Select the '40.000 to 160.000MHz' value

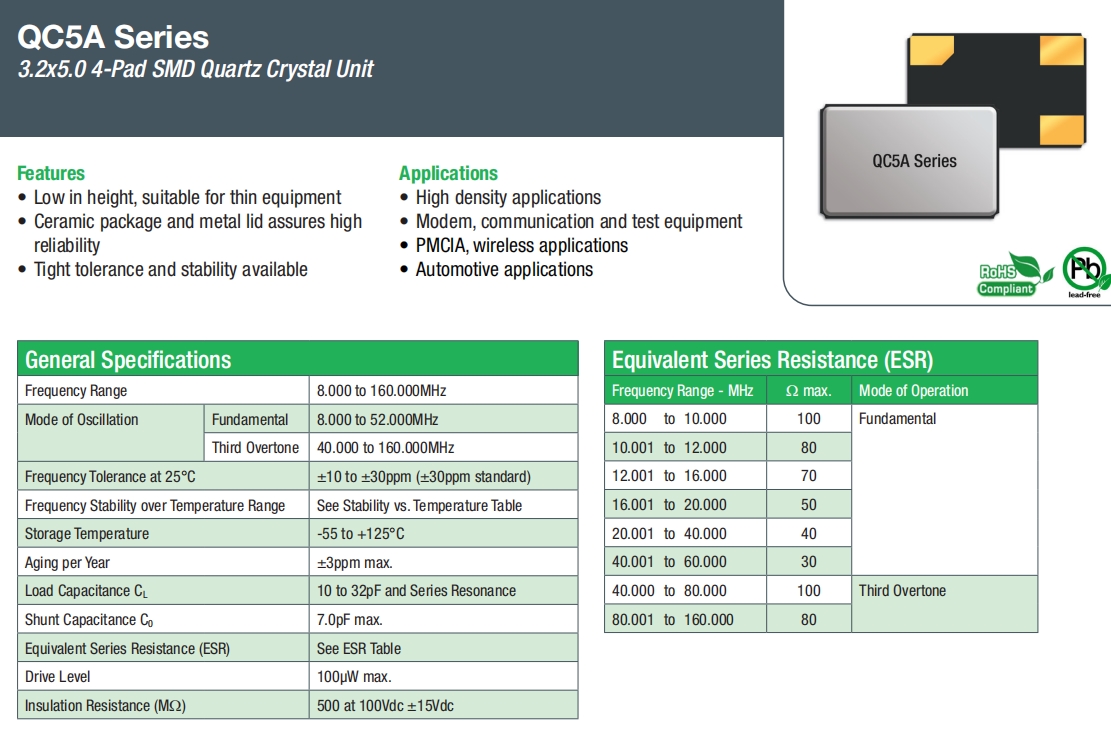385,448
